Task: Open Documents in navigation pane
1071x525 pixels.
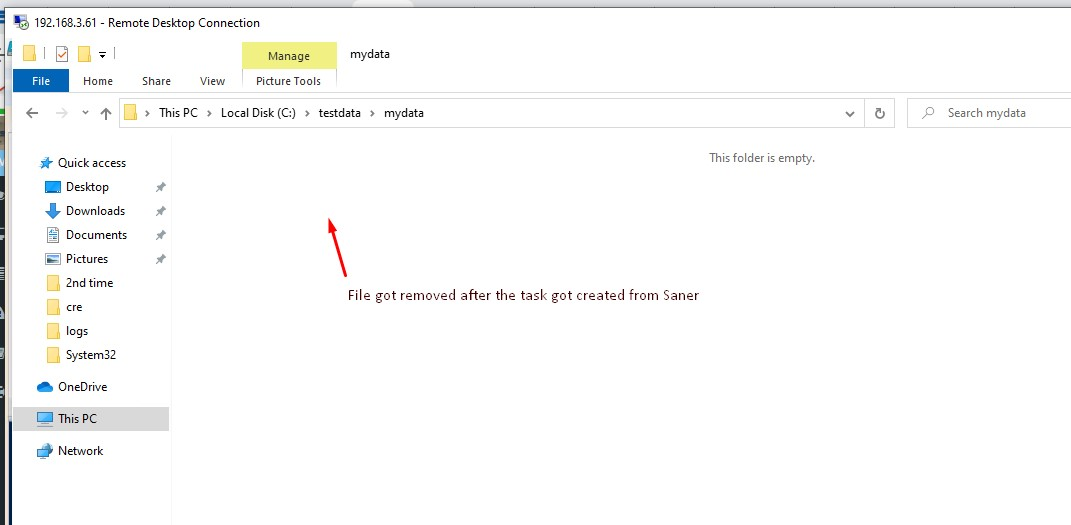Action: coord(96,234)
